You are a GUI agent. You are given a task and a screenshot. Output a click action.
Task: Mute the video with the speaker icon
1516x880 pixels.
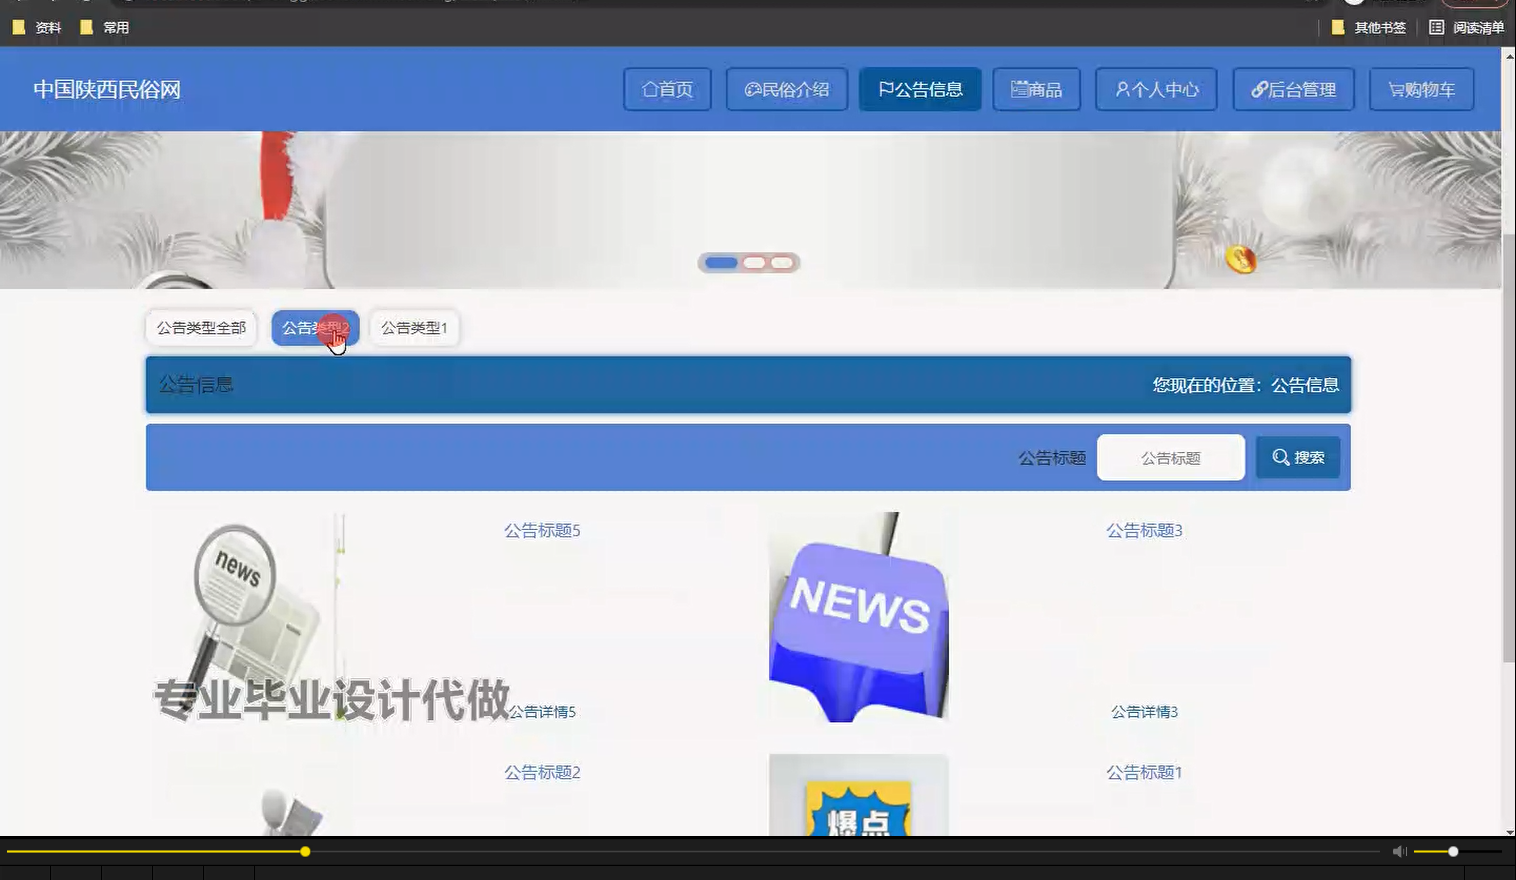(x=1398, y=851)
